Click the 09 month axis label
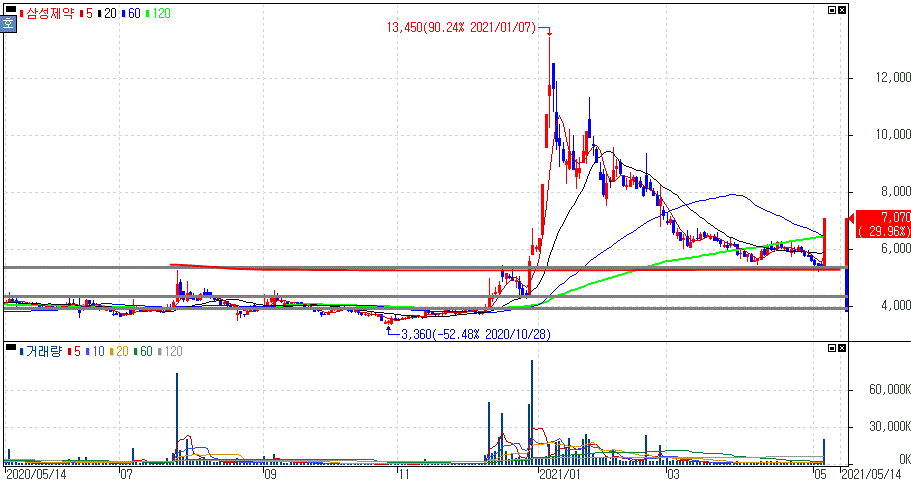Image resolution: width=911 pixels, height=481 pixels. [x=270, y=475]
